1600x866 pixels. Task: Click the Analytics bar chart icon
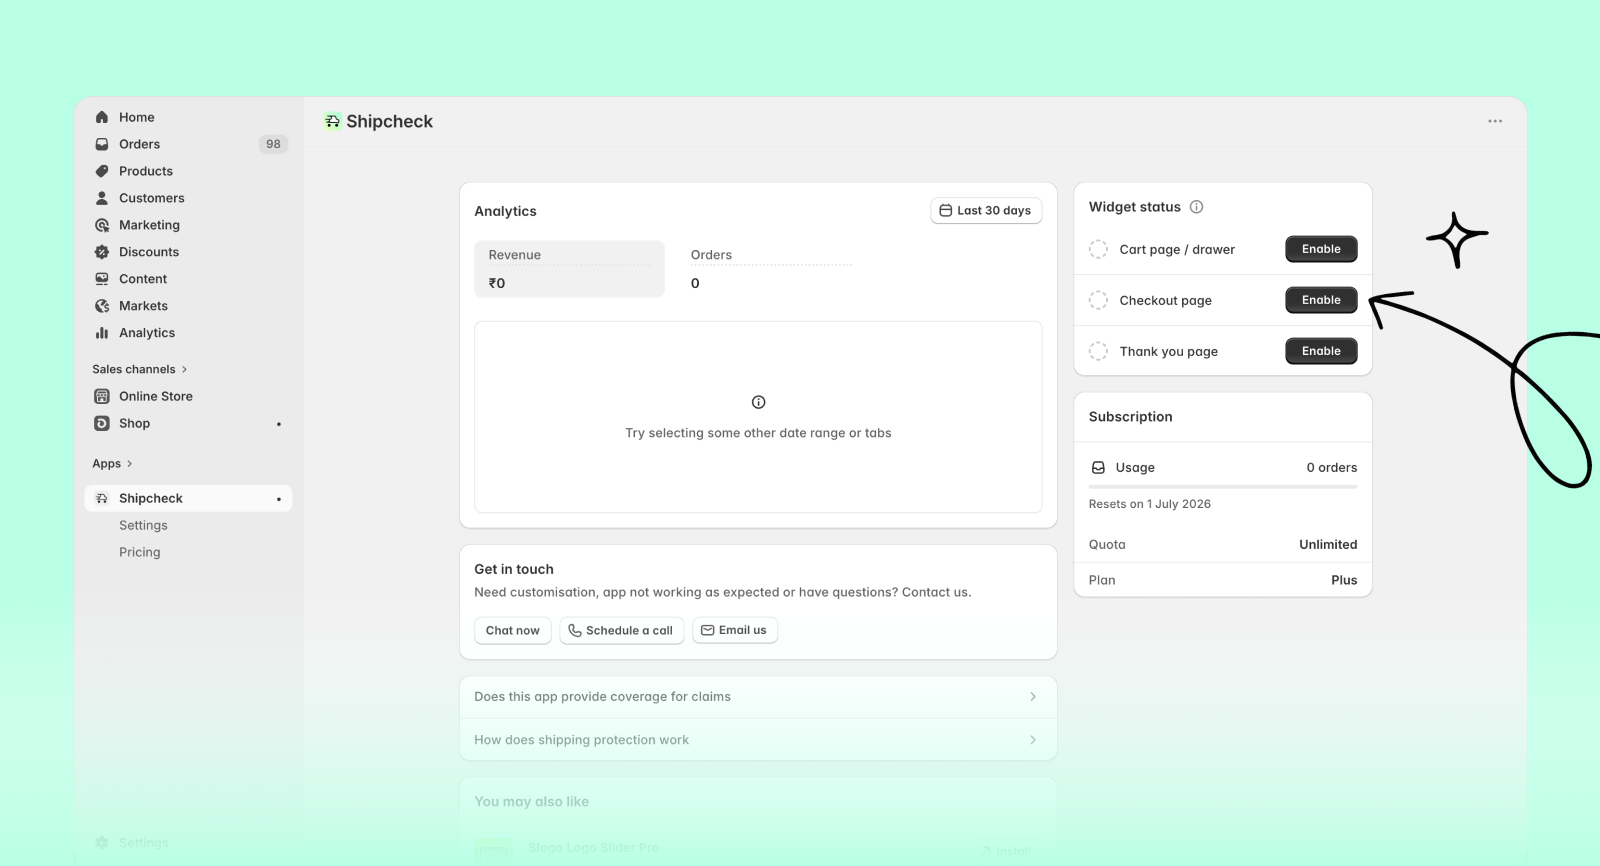(102, 333)
